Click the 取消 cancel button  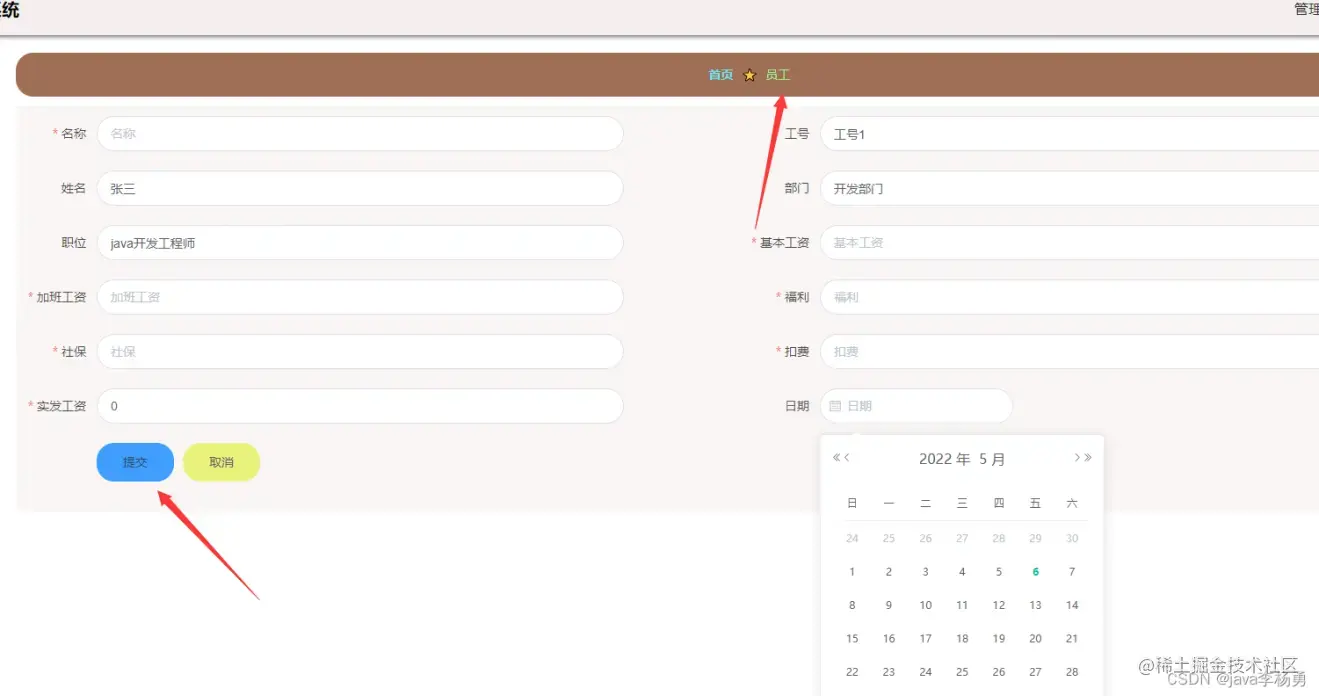point(221,462)
